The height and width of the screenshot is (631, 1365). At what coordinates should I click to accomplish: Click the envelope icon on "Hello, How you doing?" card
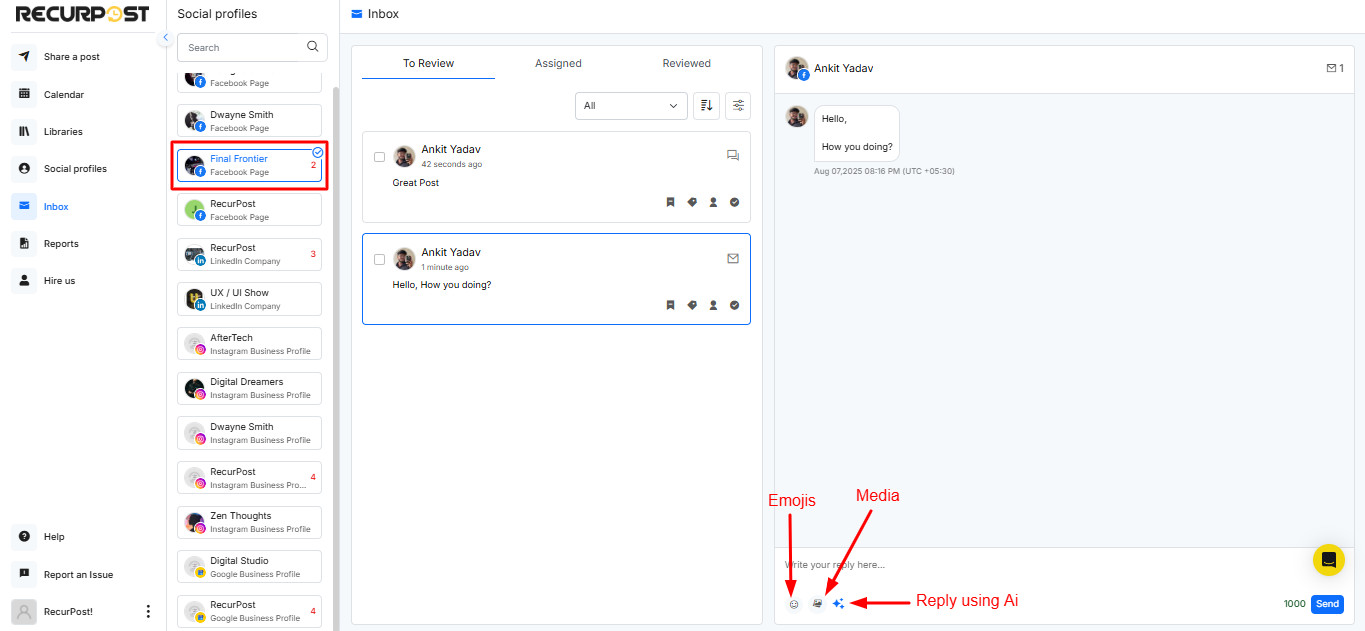pos(733,258)
